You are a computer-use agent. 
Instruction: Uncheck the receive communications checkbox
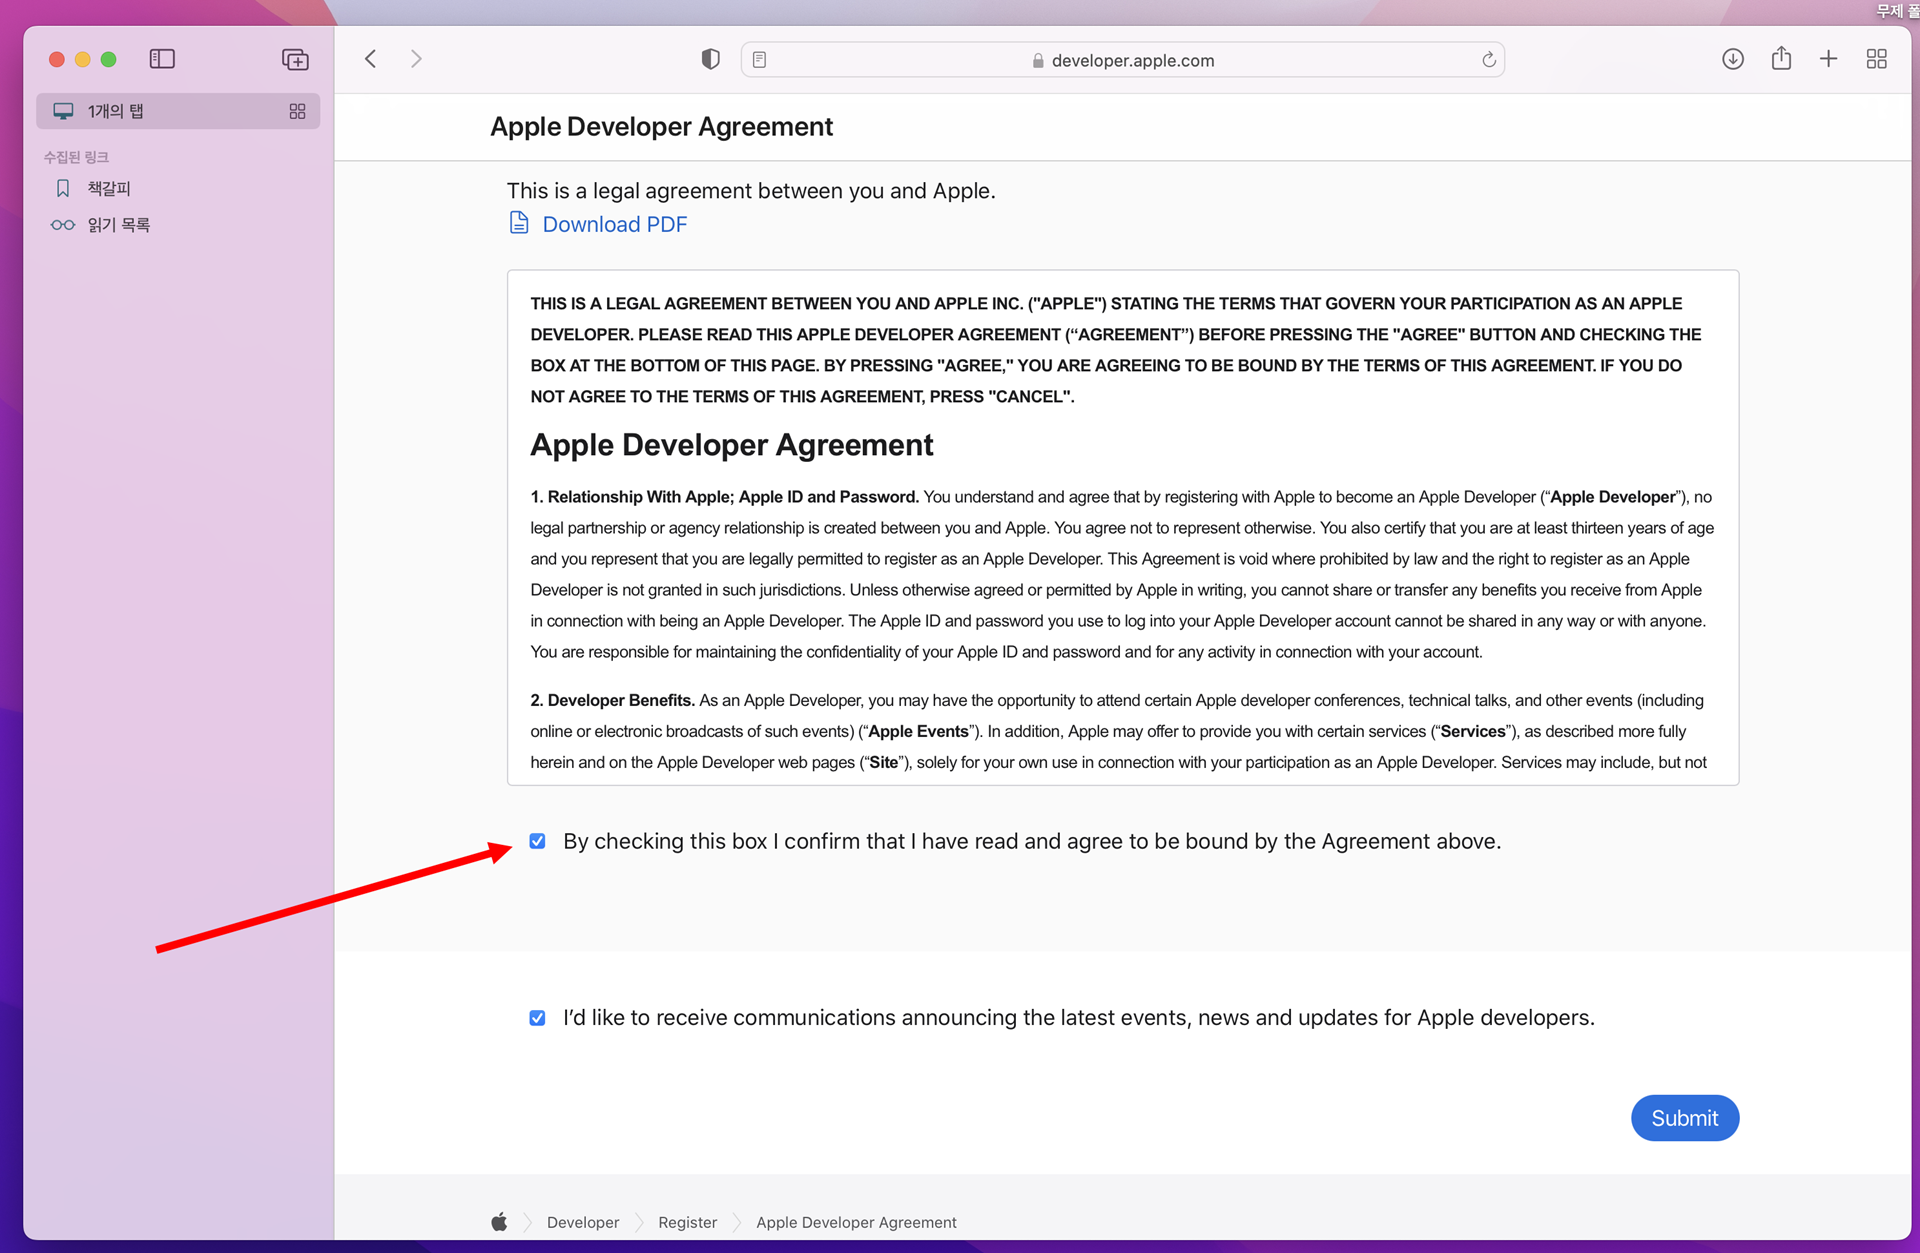coord(538,1018)
